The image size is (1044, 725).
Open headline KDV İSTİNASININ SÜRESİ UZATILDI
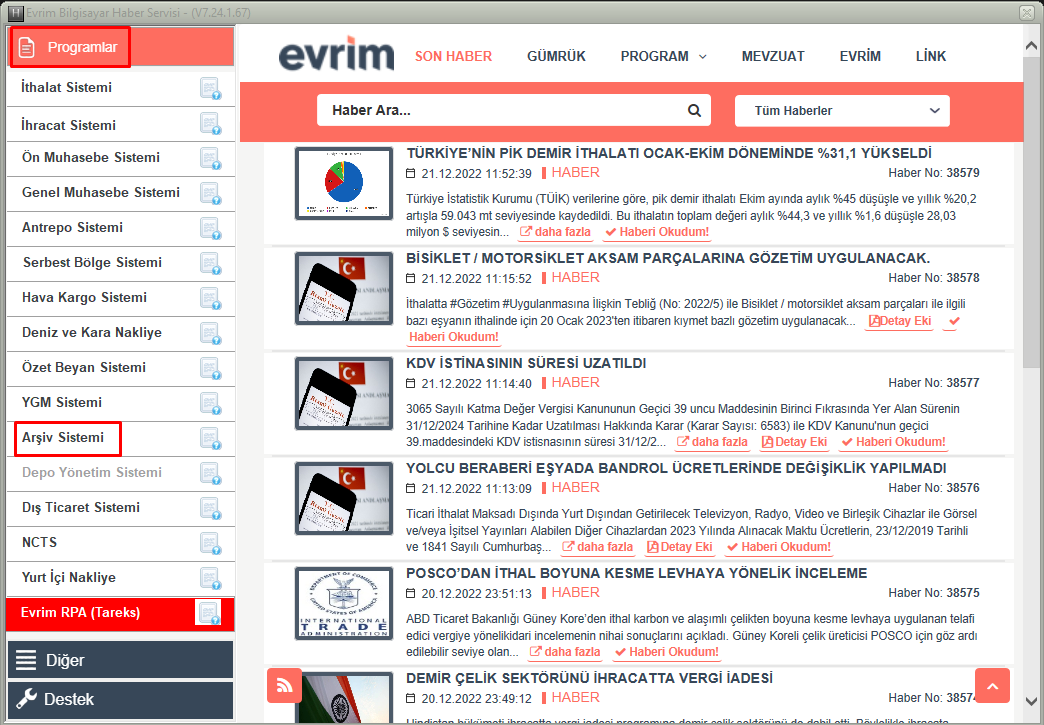coord(526,363)
